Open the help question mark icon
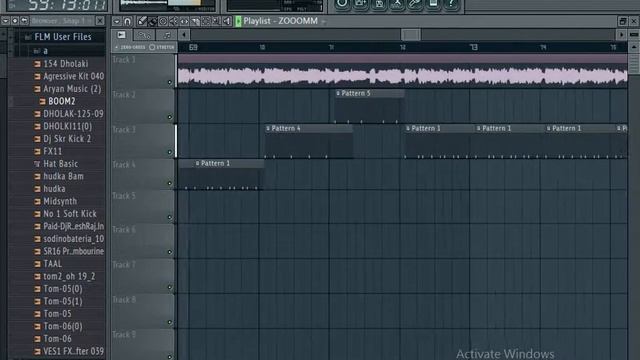Screen dimensions: 640x360 (x=450, y=4)
